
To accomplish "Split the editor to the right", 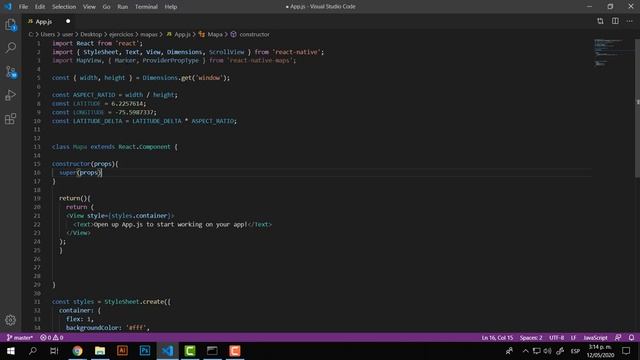I will pos(615,21).
